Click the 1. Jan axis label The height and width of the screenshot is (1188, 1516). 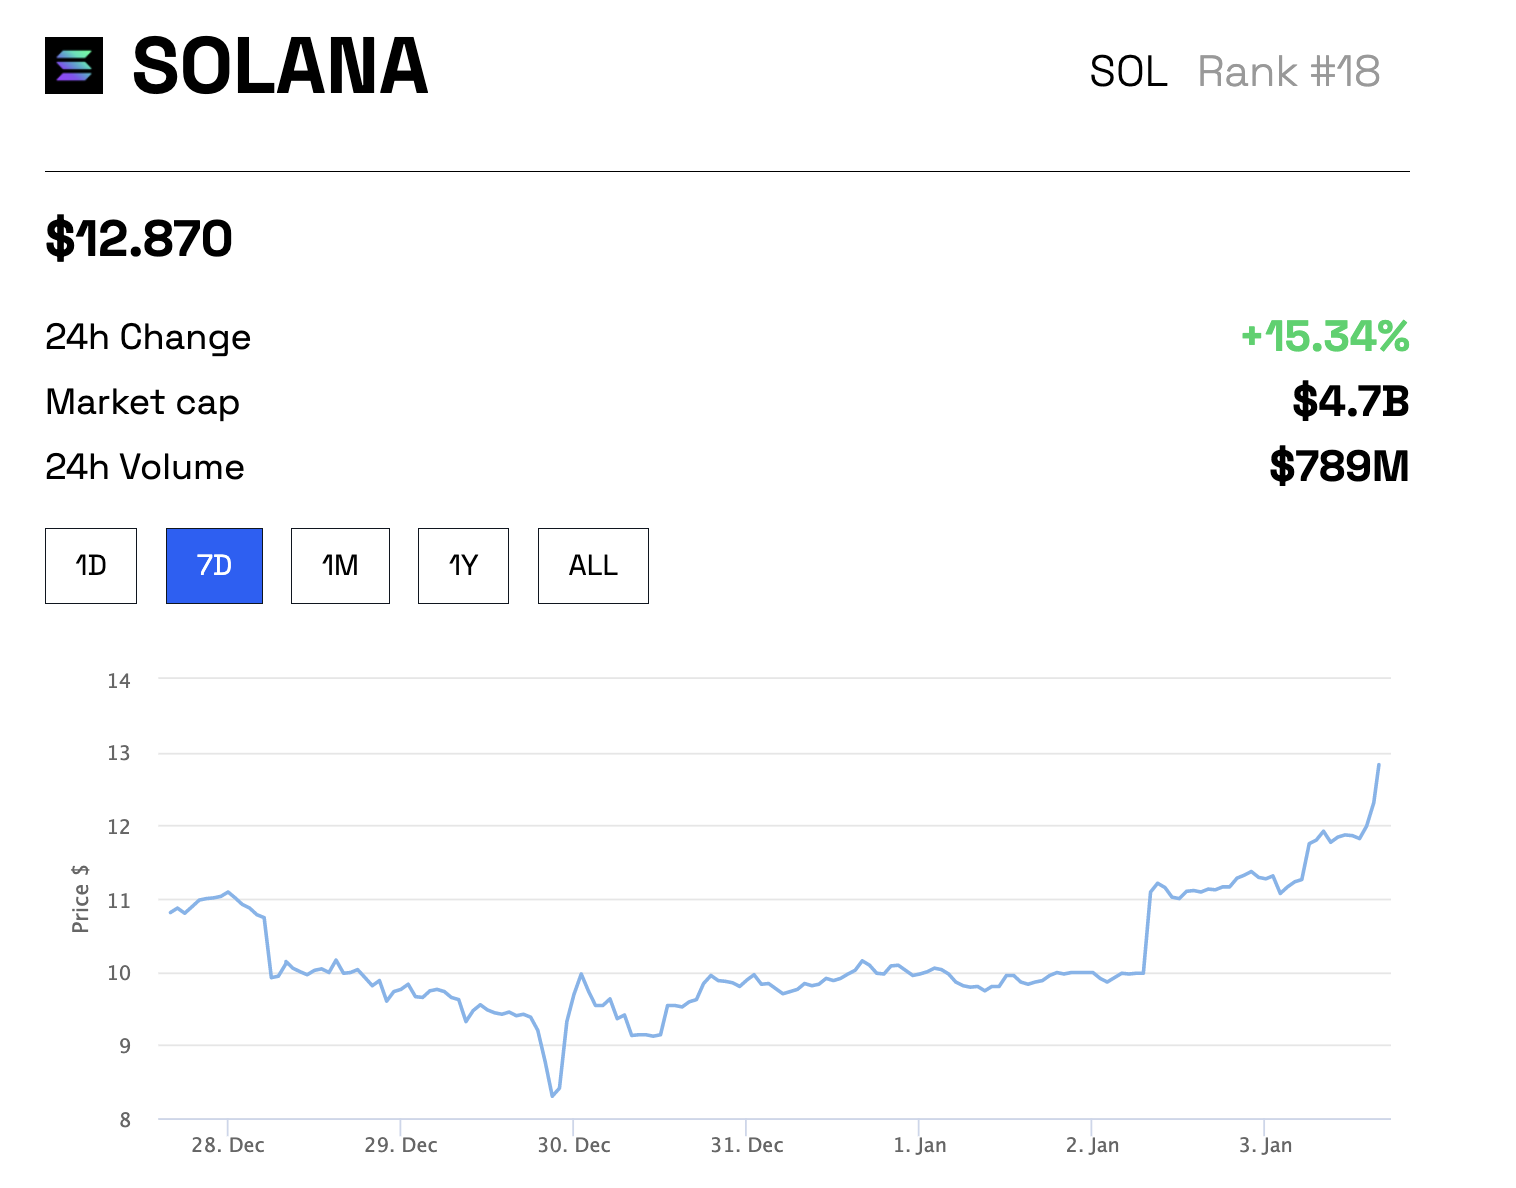click(x=919, y=1145)
